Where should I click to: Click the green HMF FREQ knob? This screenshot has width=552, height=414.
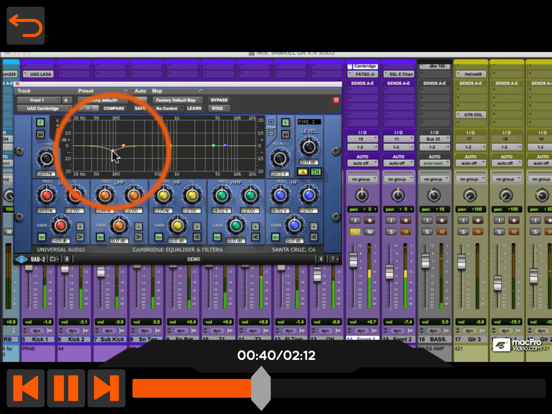click(221, 195)
